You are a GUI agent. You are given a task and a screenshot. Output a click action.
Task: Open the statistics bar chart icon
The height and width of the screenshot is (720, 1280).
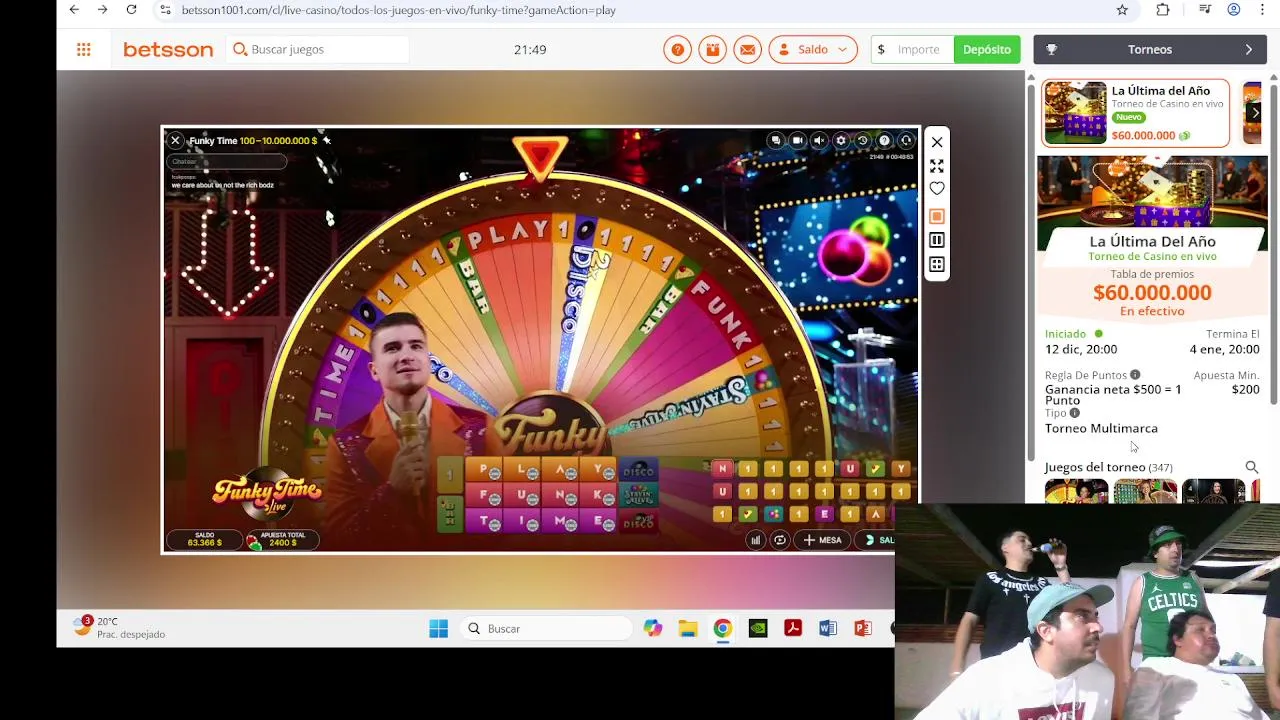coord(755,540)
